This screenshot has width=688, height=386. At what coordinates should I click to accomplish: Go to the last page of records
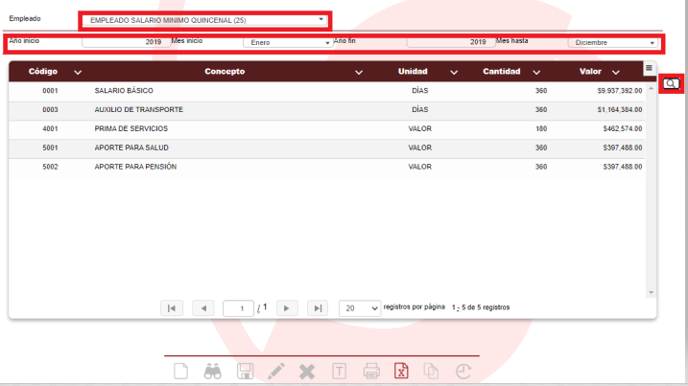point(318,308)
